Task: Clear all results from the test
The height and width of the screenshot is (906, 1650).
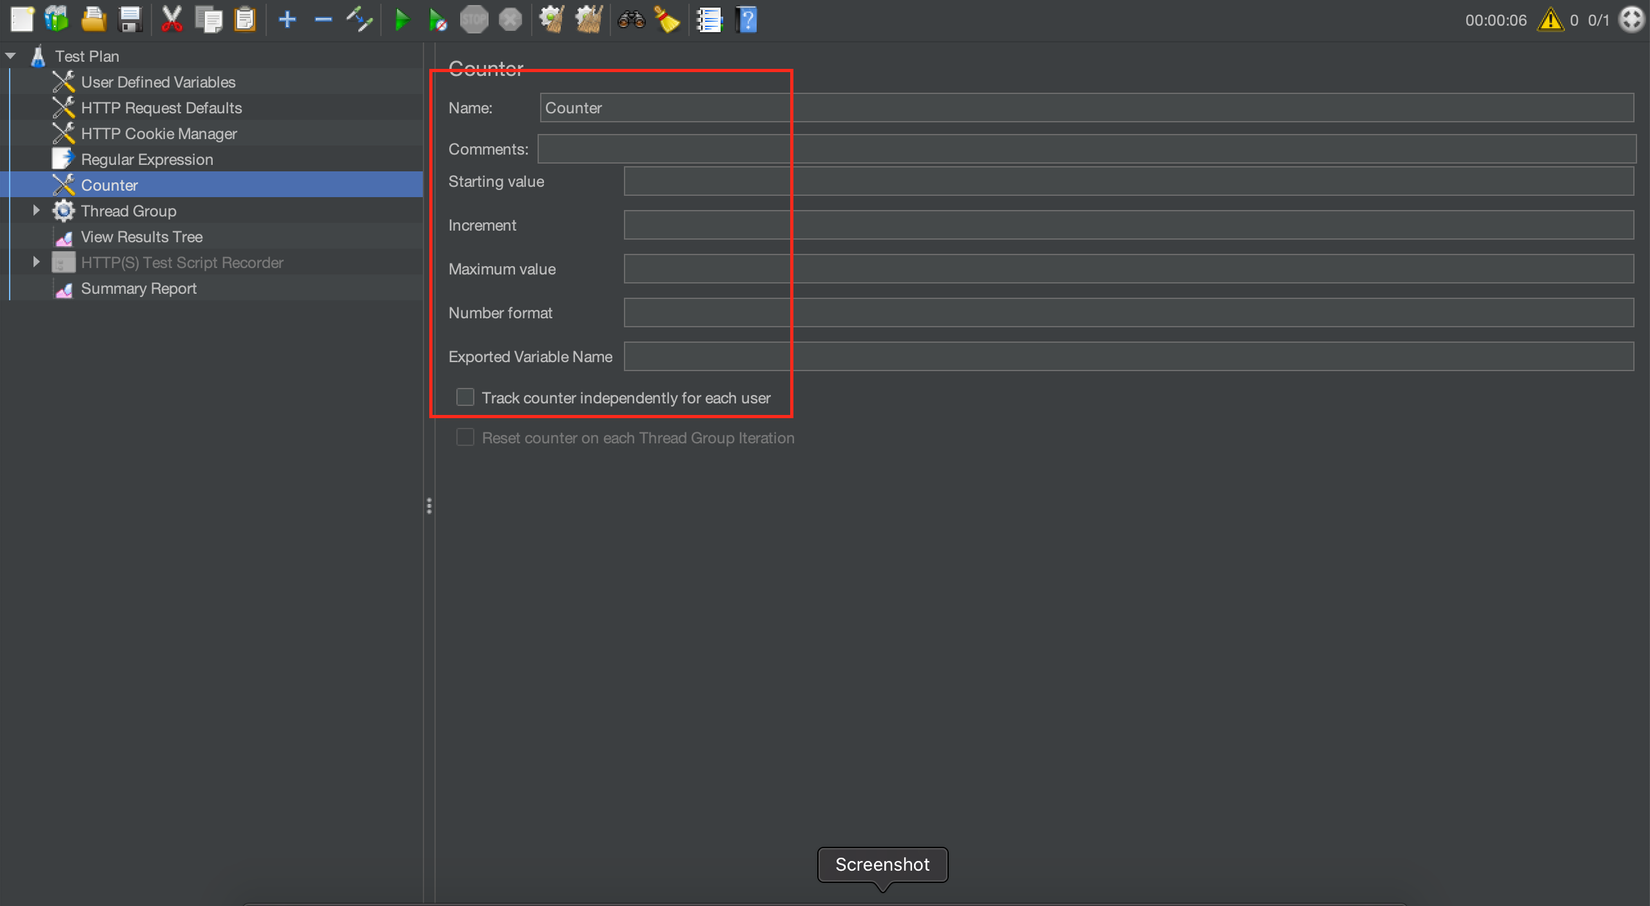Action: tap(588, 19)
